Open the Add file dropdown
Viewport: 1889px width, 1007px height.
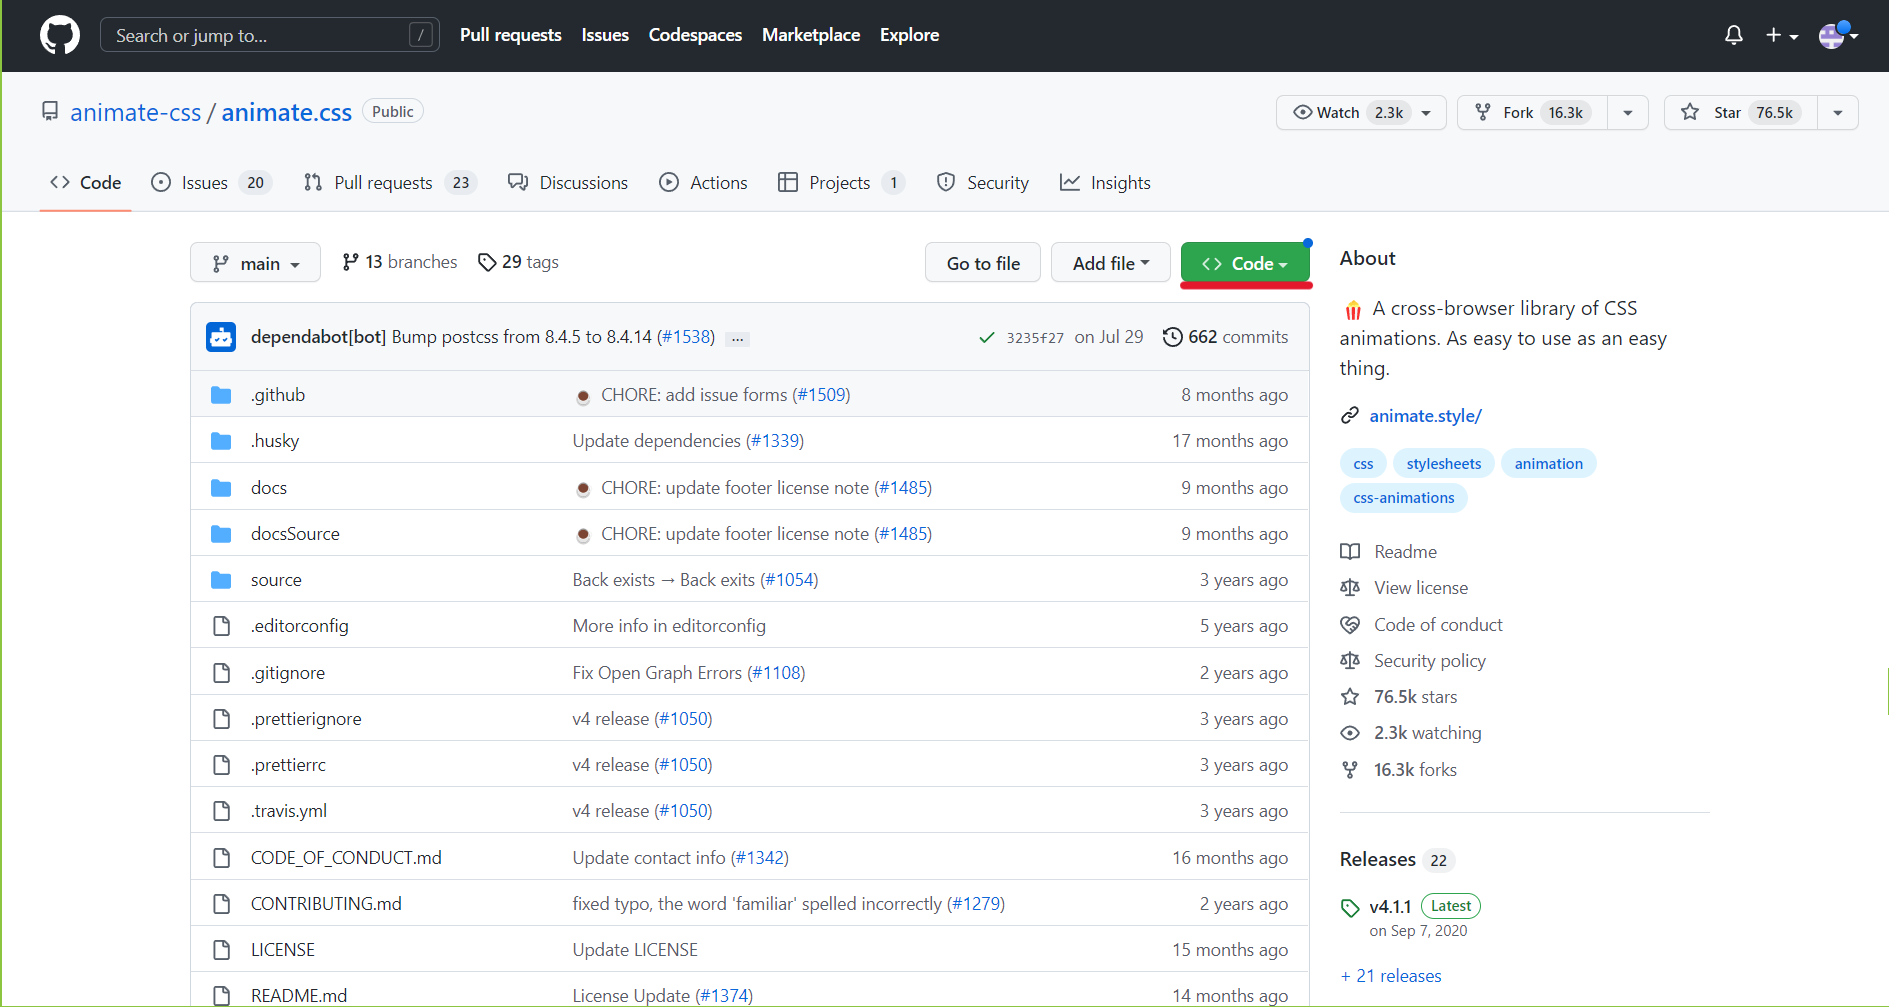pos(1110,263)
